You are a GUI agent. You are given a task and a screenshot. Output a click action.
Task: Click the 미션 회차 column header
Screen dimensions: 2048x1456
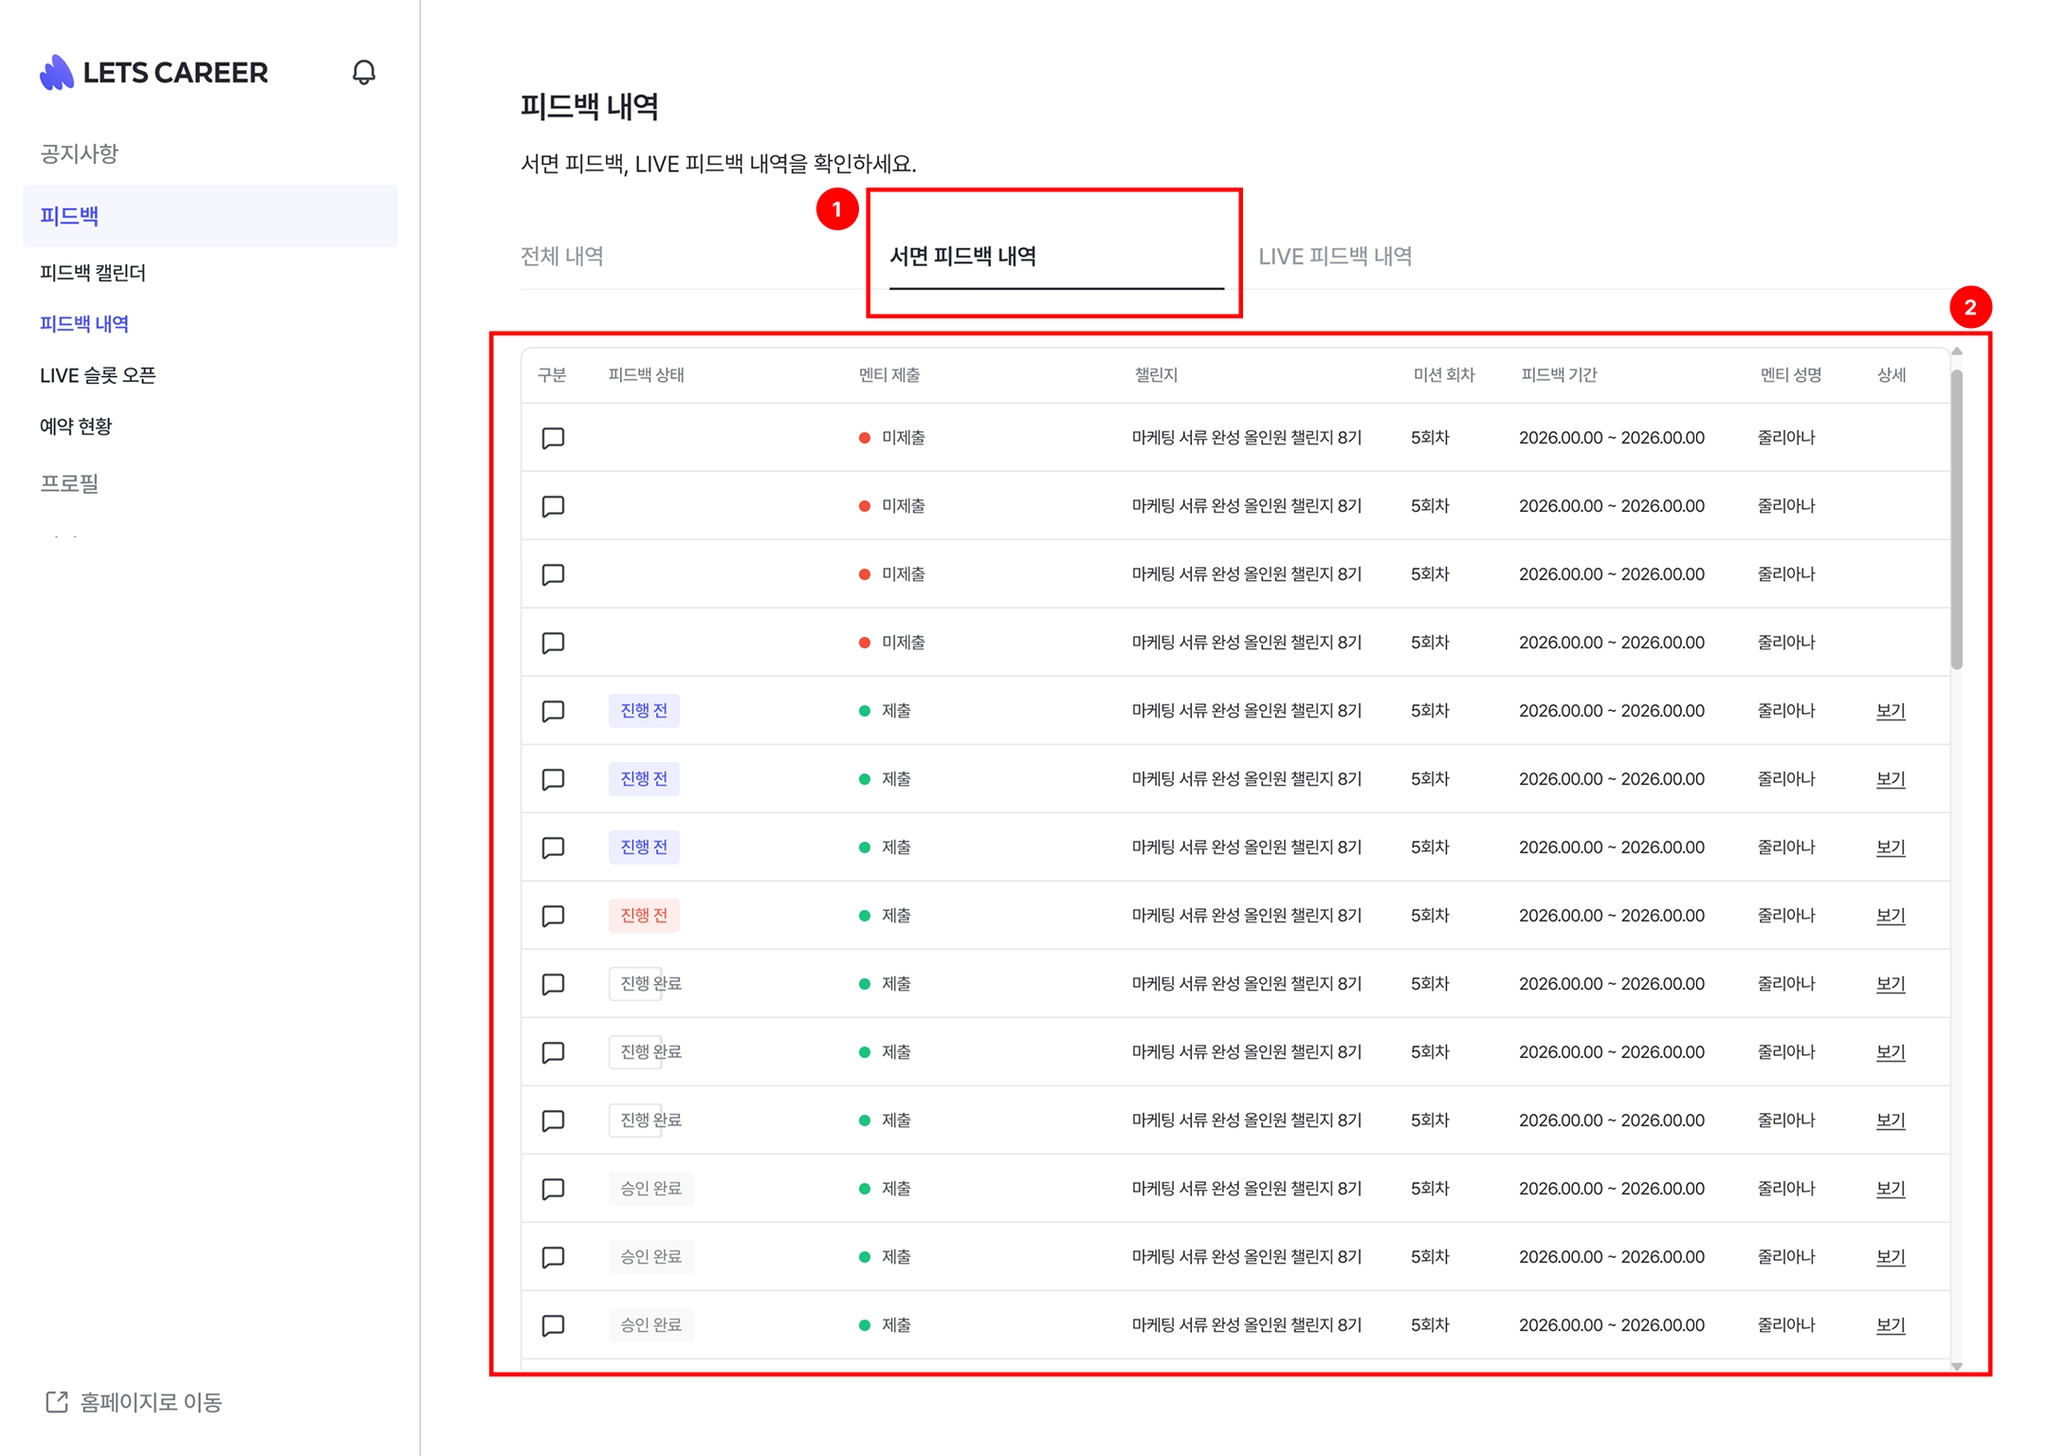click(1443, 375)
